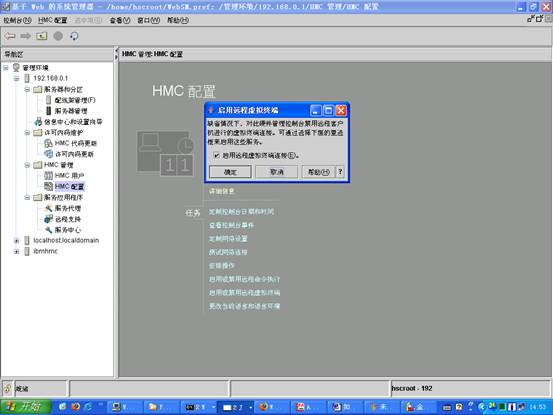Toggle the 启用远程虚拟终端连接 checkbox
This screenshot has width=553, height=415.
coord(217,155)
